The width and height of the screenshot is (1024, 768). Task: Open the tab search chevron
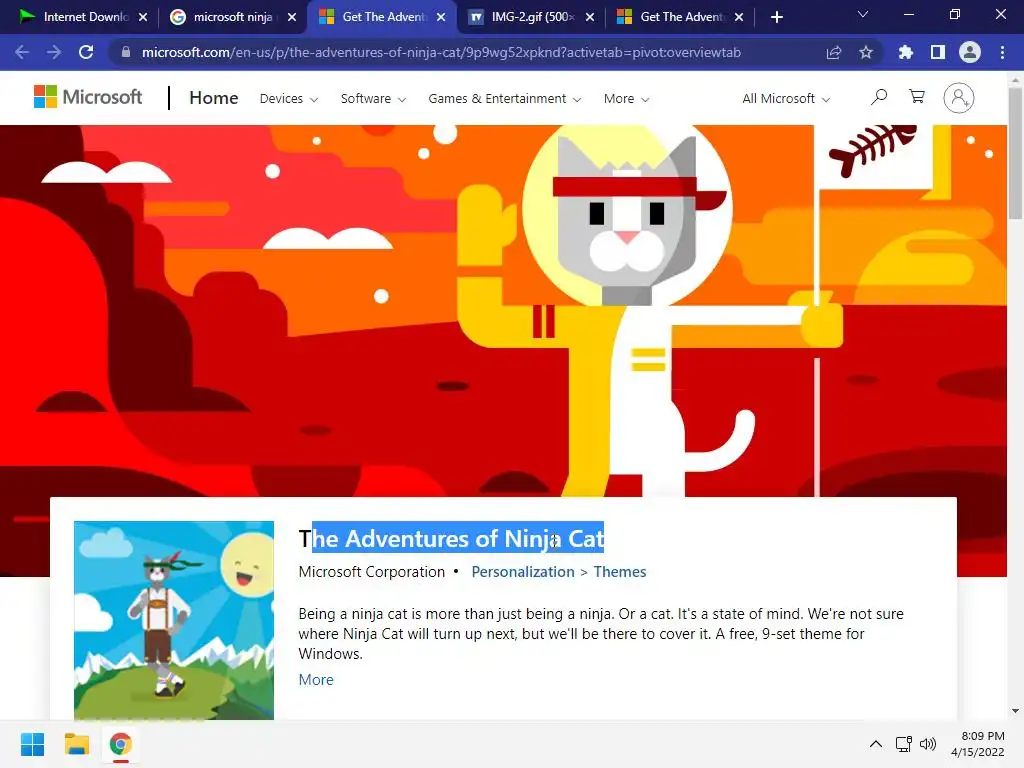863,14
